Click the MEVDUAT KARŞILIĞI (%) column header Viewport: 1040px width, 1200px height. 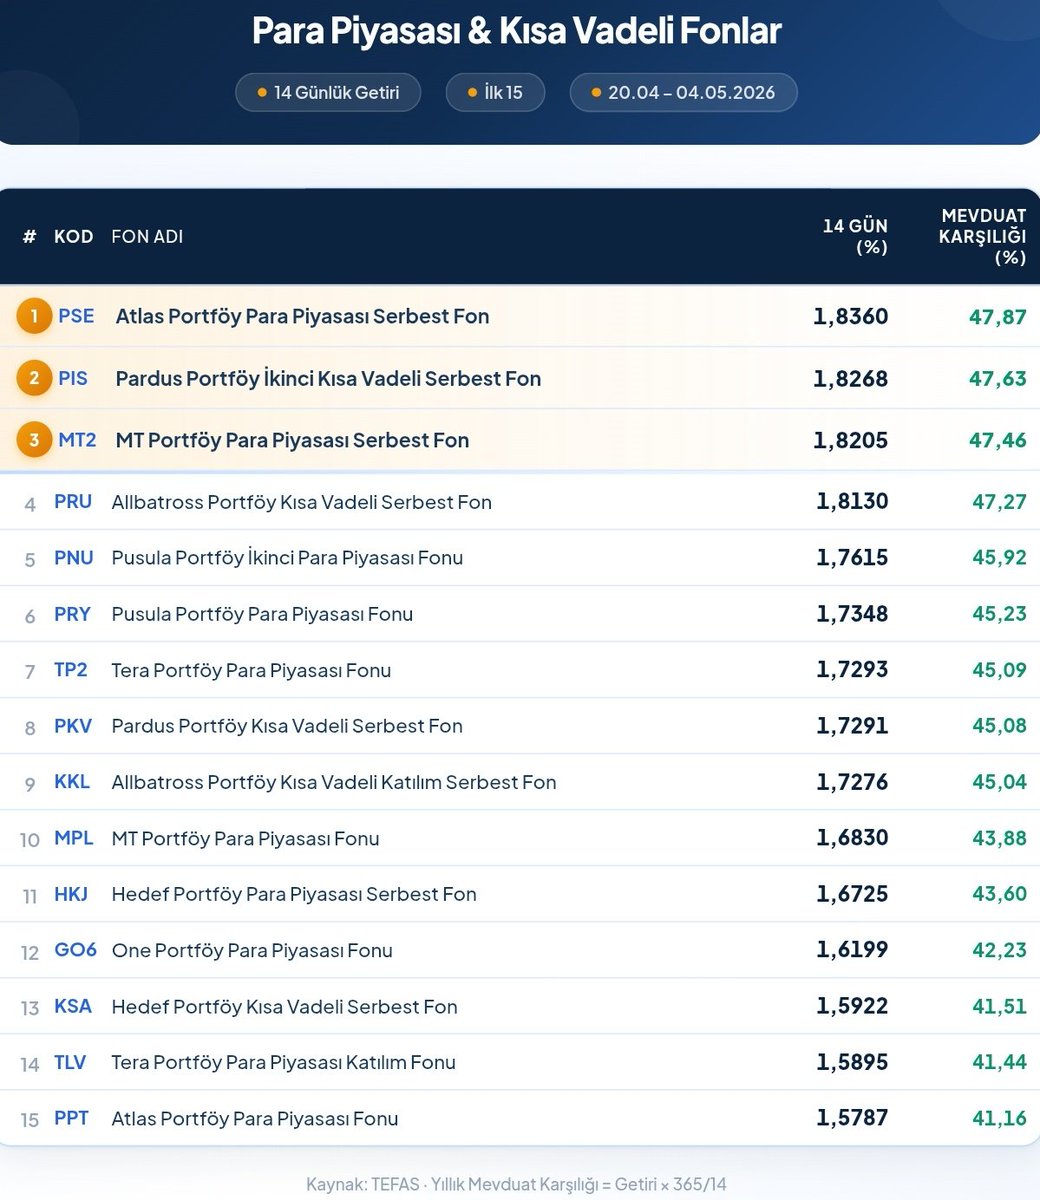point(983,236)
